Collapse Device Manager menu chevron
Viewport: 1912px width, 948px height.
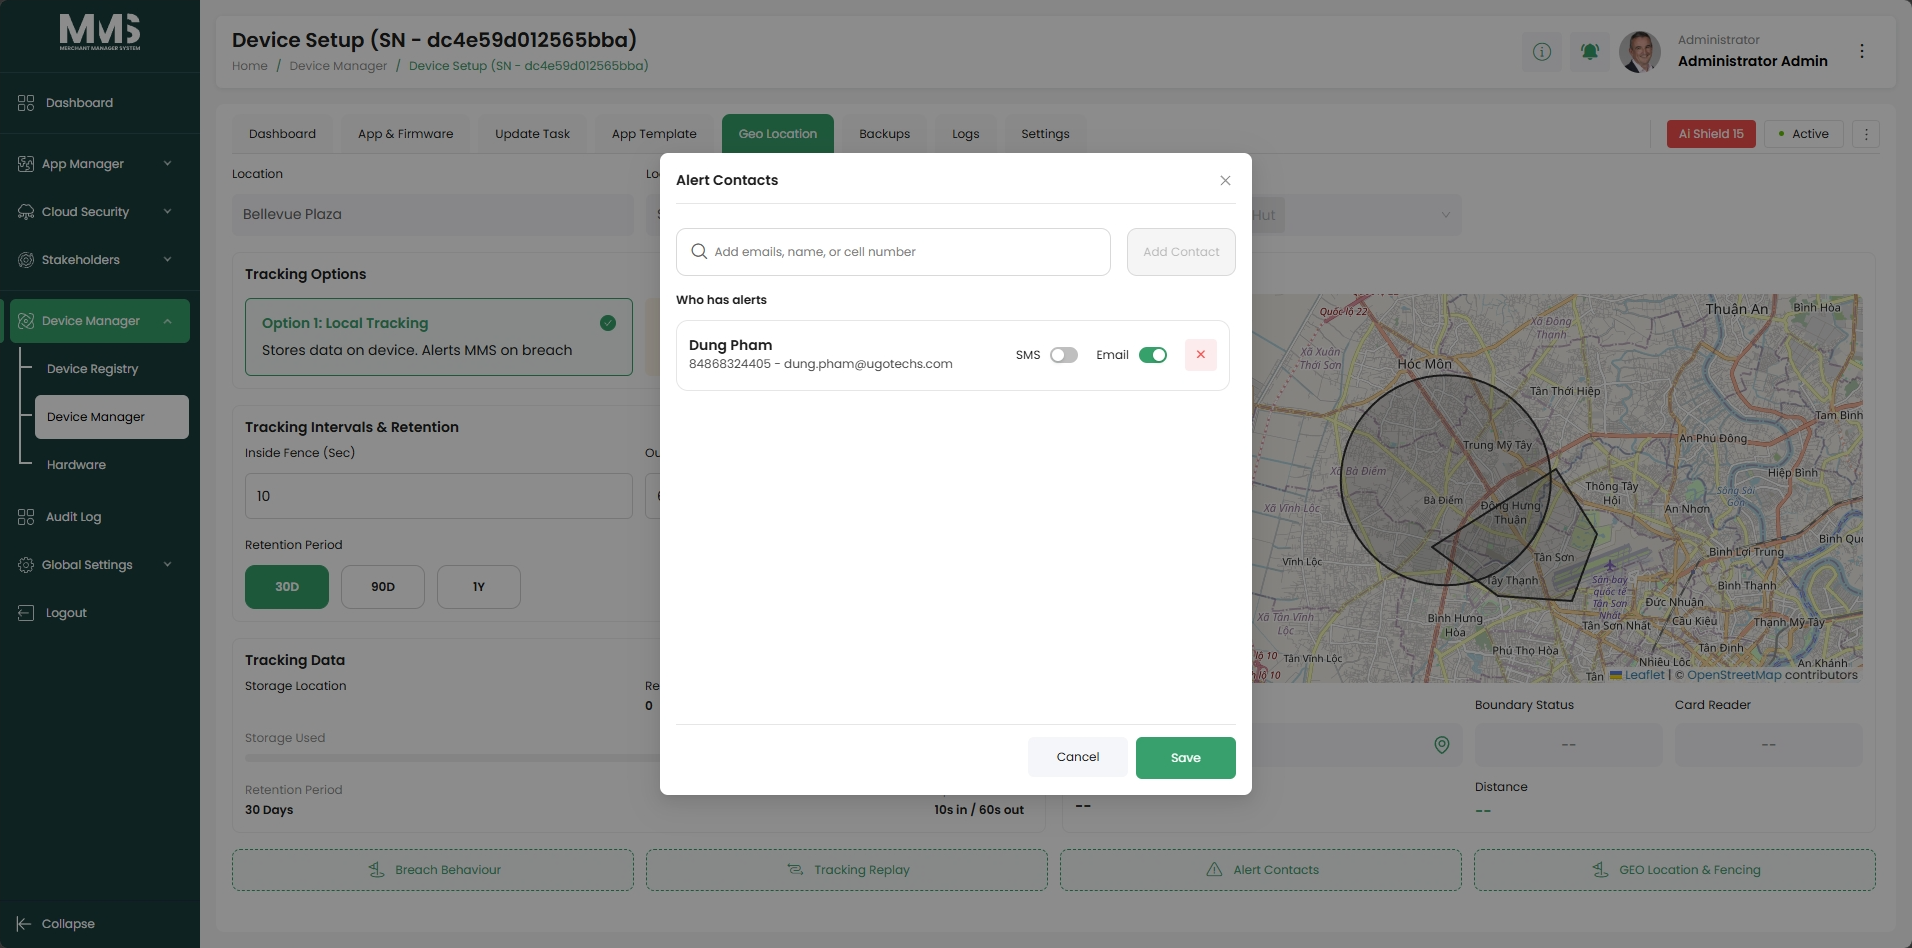(167, 321)
